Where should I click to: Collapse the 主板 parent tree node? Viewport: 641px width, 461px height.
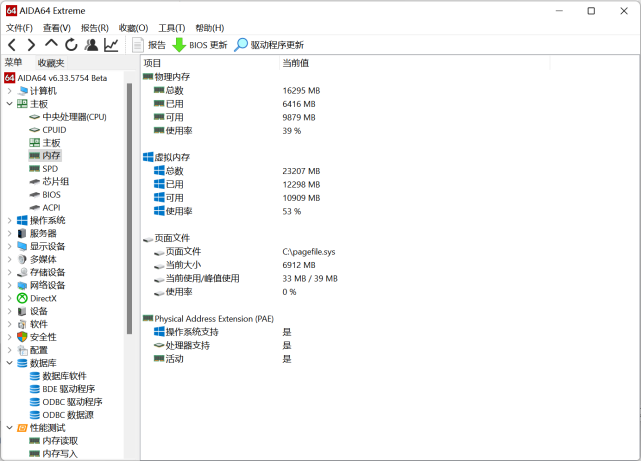9,104
